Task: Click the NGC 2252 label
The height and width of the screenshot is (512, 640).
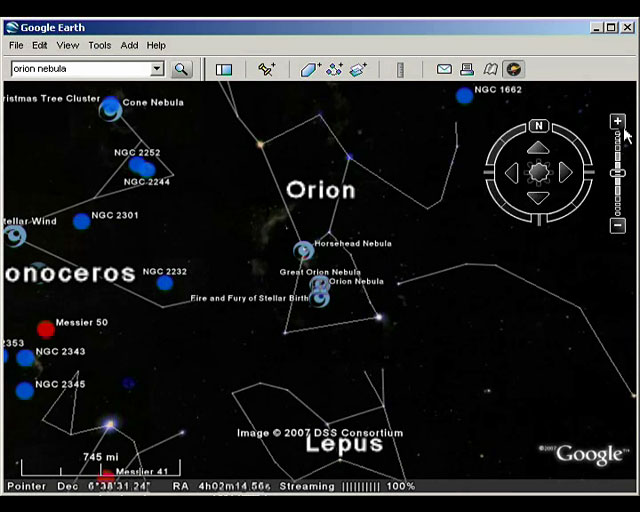Action: pos(137,153)
